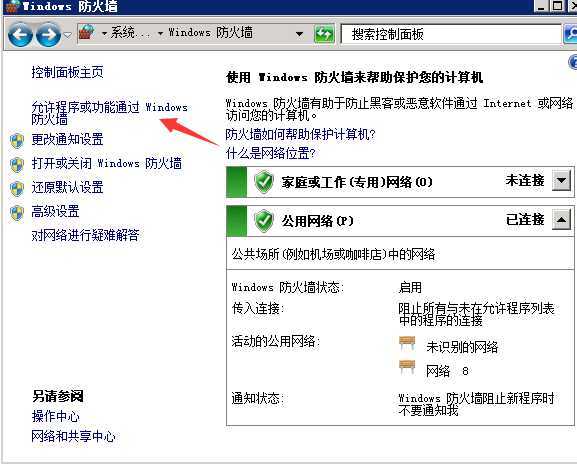The height and width of the screenshot is (464, 577).
Task: Collapse the 公用网络 section arrow
Action: pyautogui.click(x=561, y=220)
